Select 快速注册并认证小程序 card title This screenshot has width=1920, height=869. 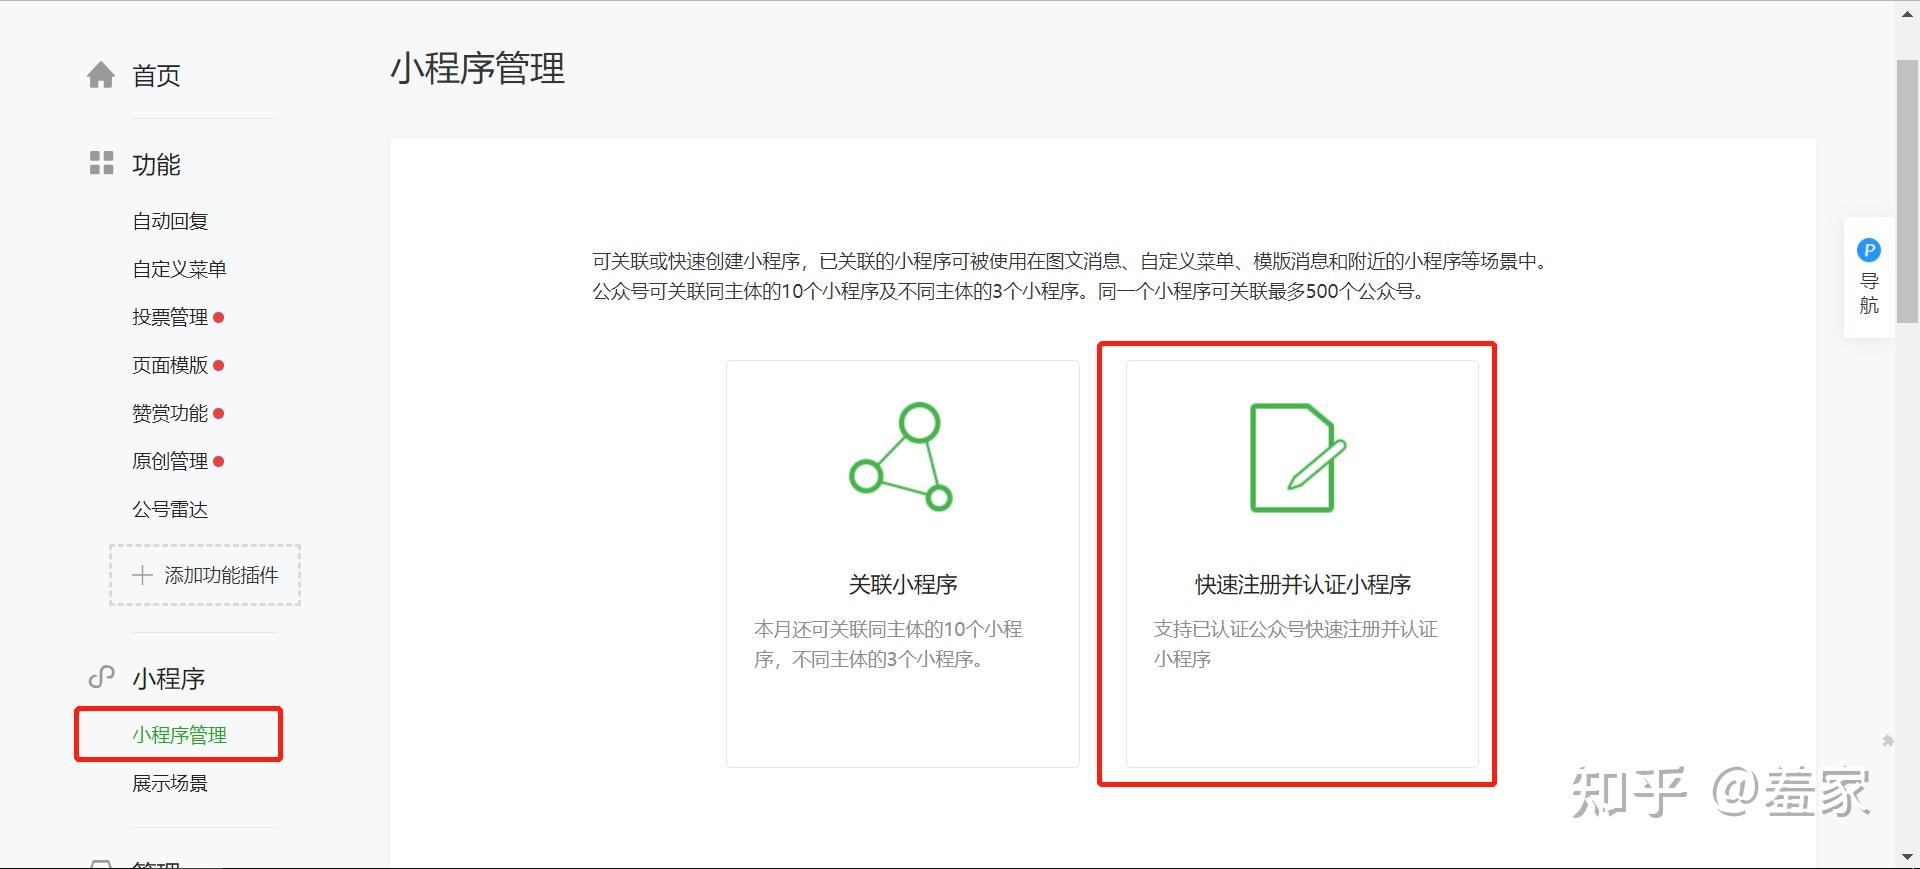pyautogui.click(x=1303, y=584)
